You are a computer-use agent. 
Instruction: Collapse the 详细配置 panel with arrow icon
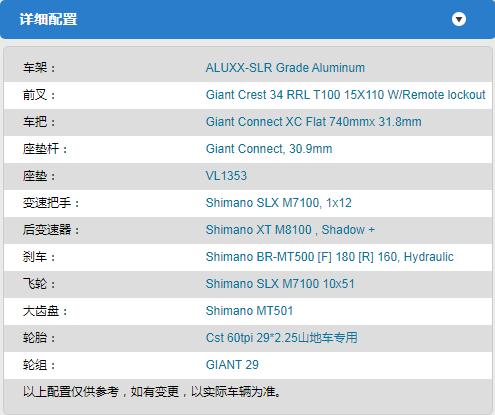coord(459,19)
